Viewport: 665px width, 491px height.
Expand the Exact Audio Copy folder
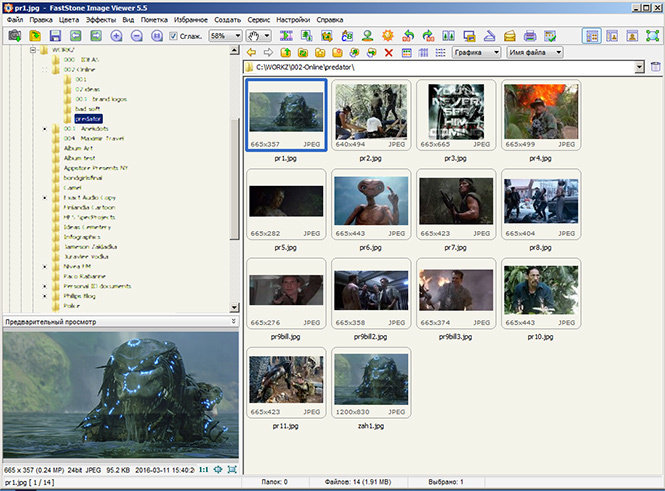click(x=46, y=200)
